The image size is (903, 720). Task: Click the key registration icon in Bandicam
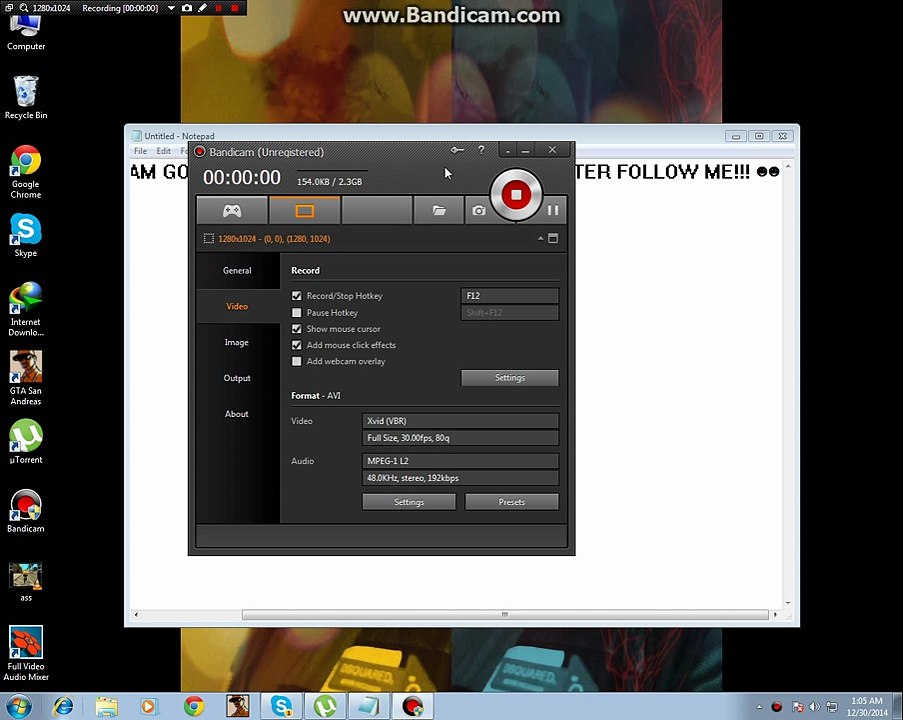coord(457,150)
